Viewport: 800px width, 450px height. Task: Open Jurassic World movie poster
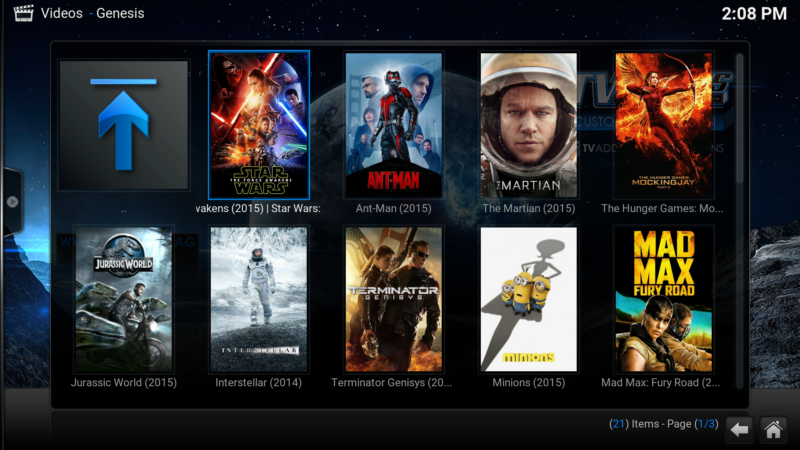pyautogui.click(x=123, y=299)
